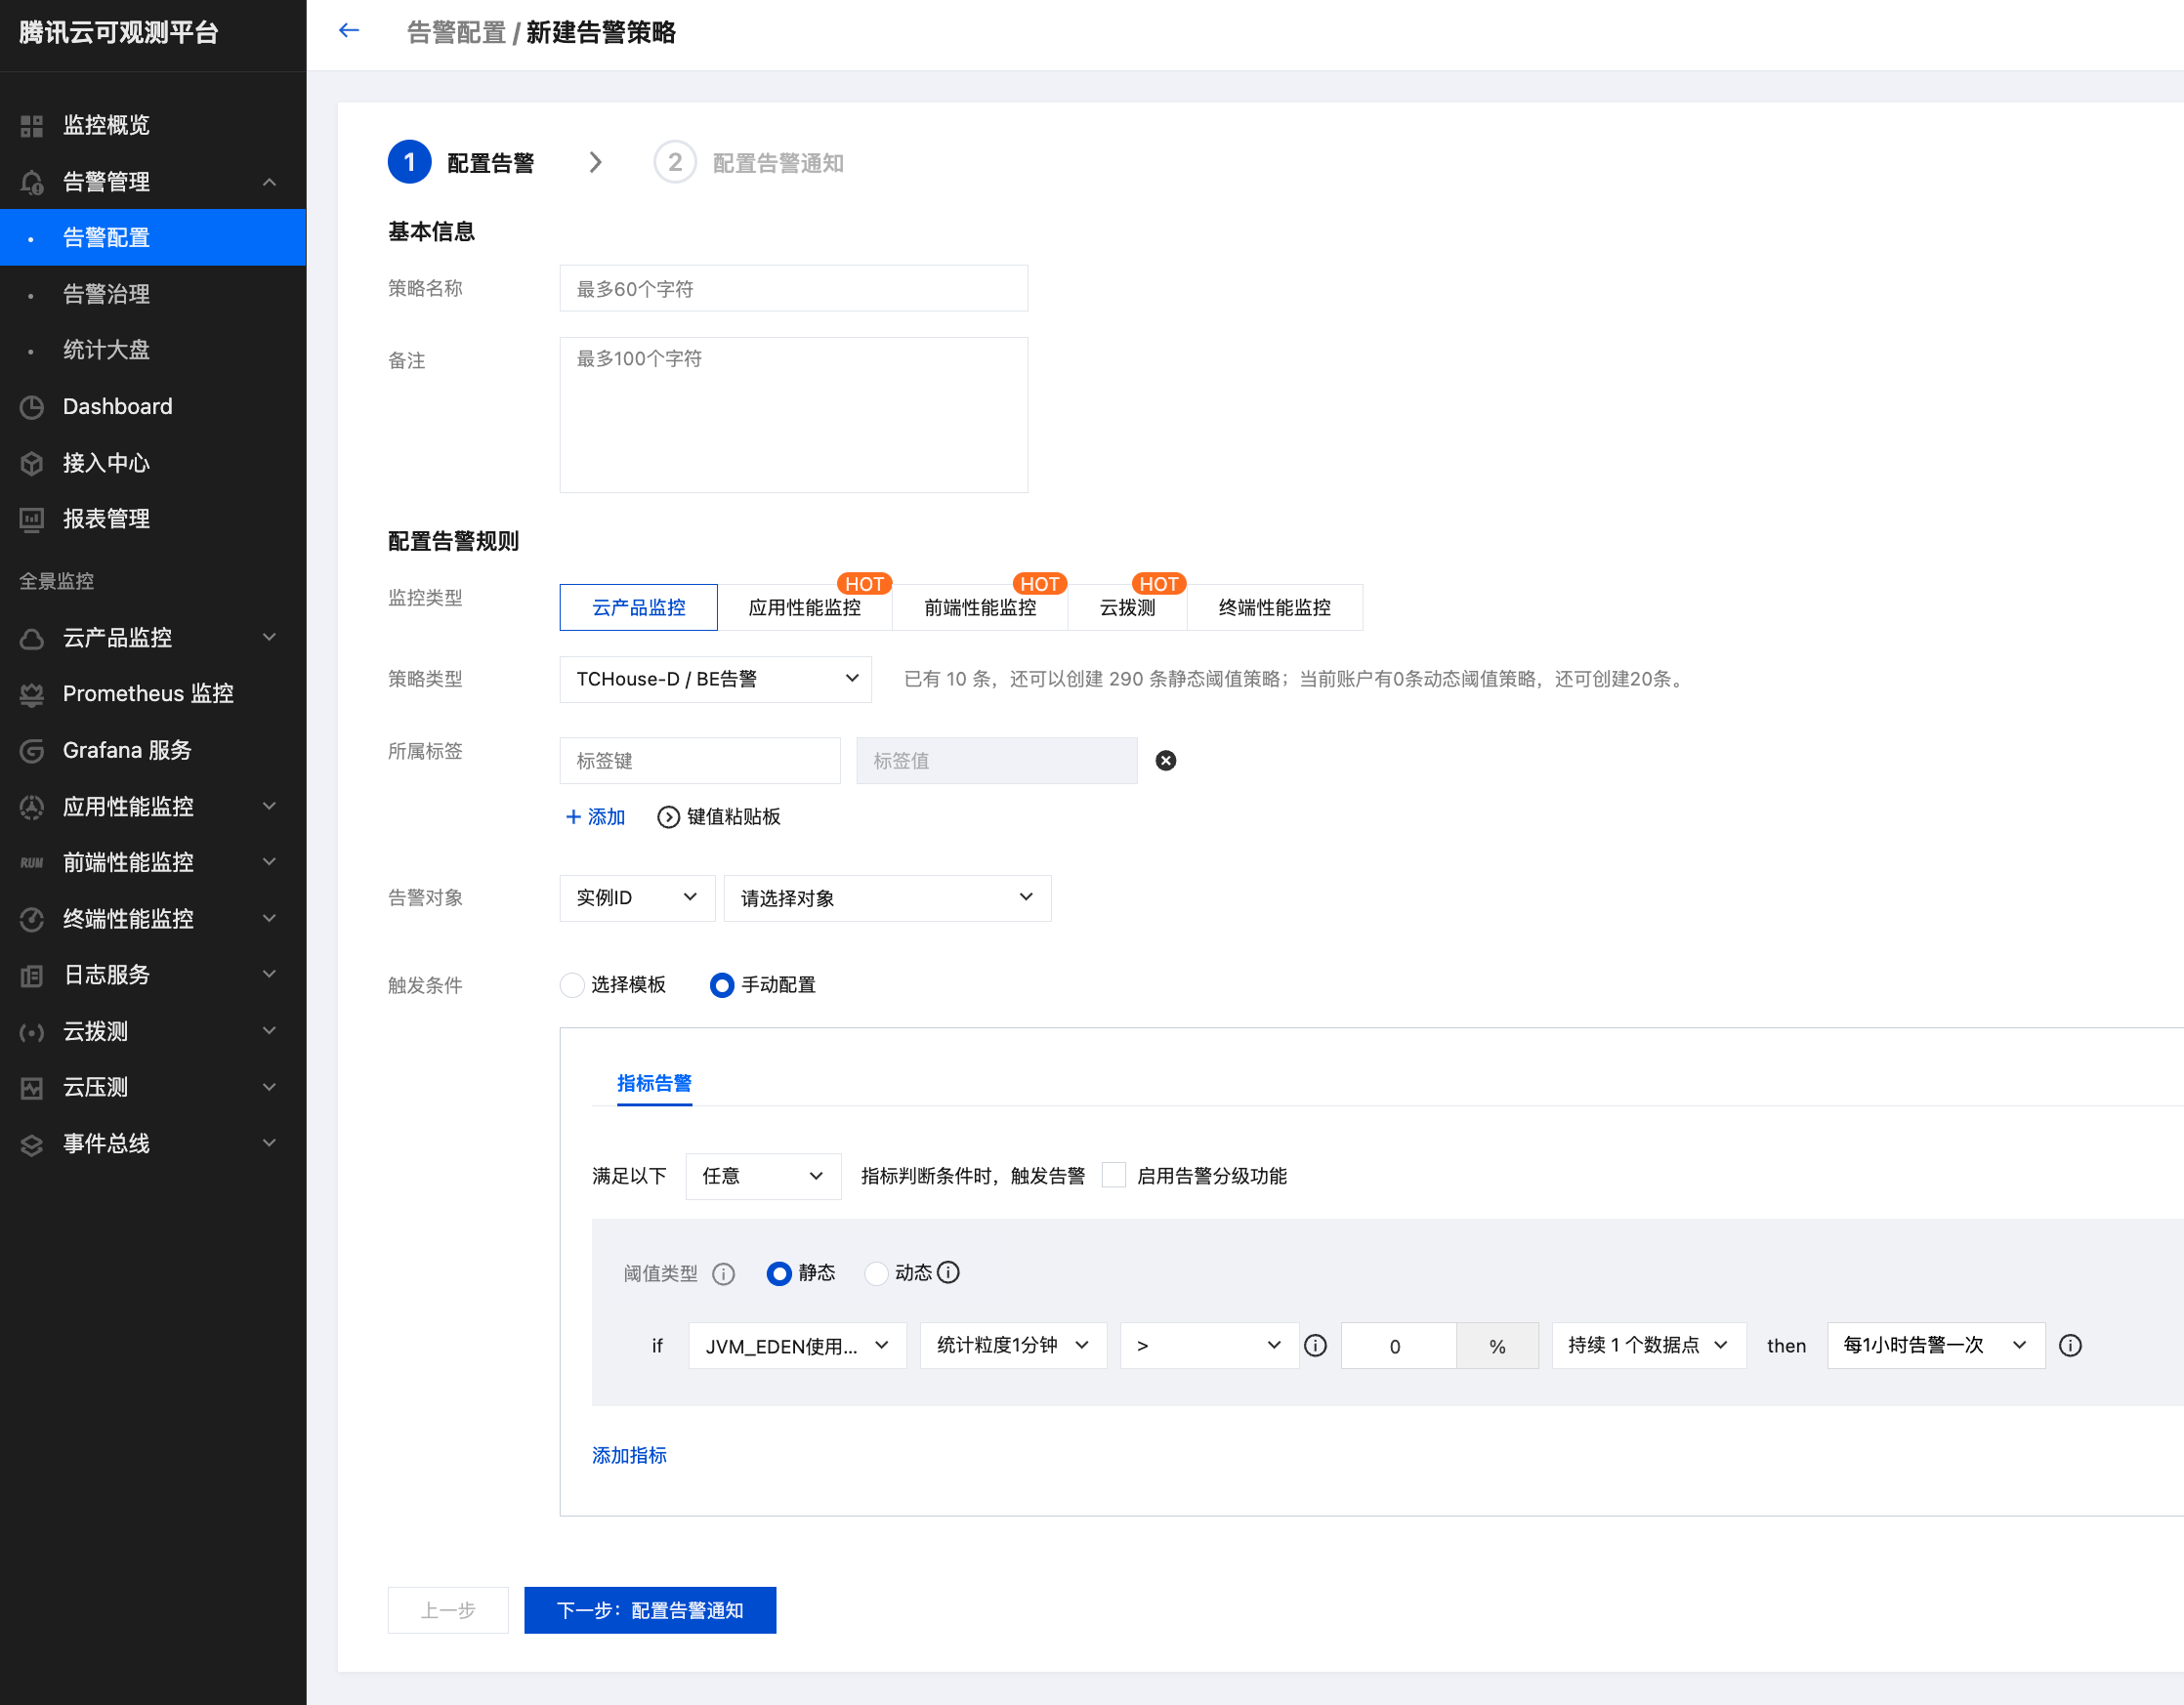Remove tag row with the X icon
This screenshot has width=2184, height=1705.
[1165, 761]
